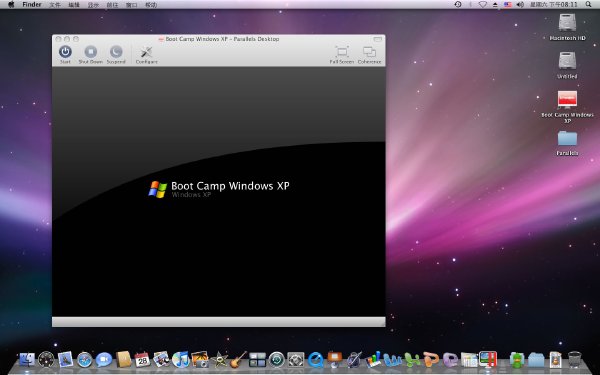Image resolution: width=600 pixels, height=375 pixels.
Task: Open Finder from the Dock
Action: 27,359
